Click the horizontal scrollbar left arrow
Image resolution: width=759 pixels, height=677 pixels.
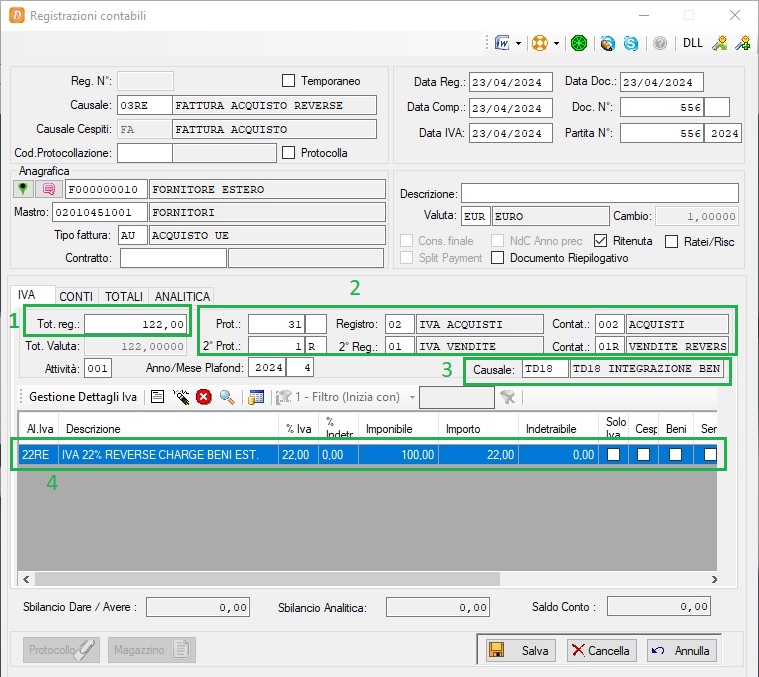coord(26,579)
